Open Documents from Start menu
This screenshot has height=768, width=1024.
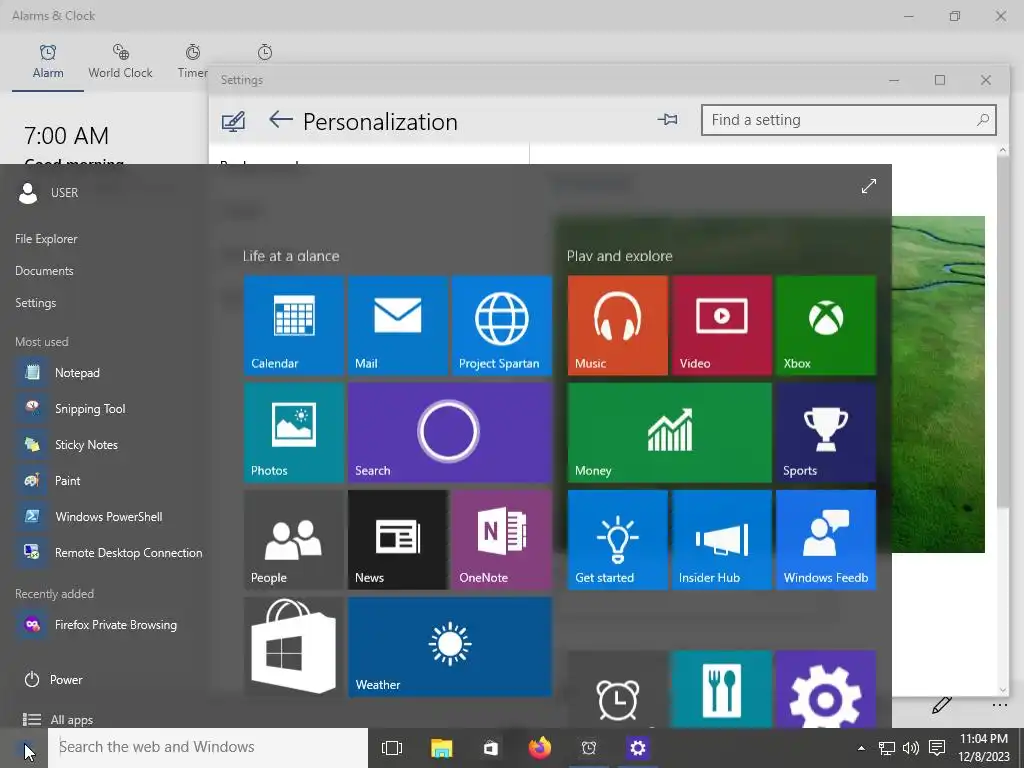(44, 270)
